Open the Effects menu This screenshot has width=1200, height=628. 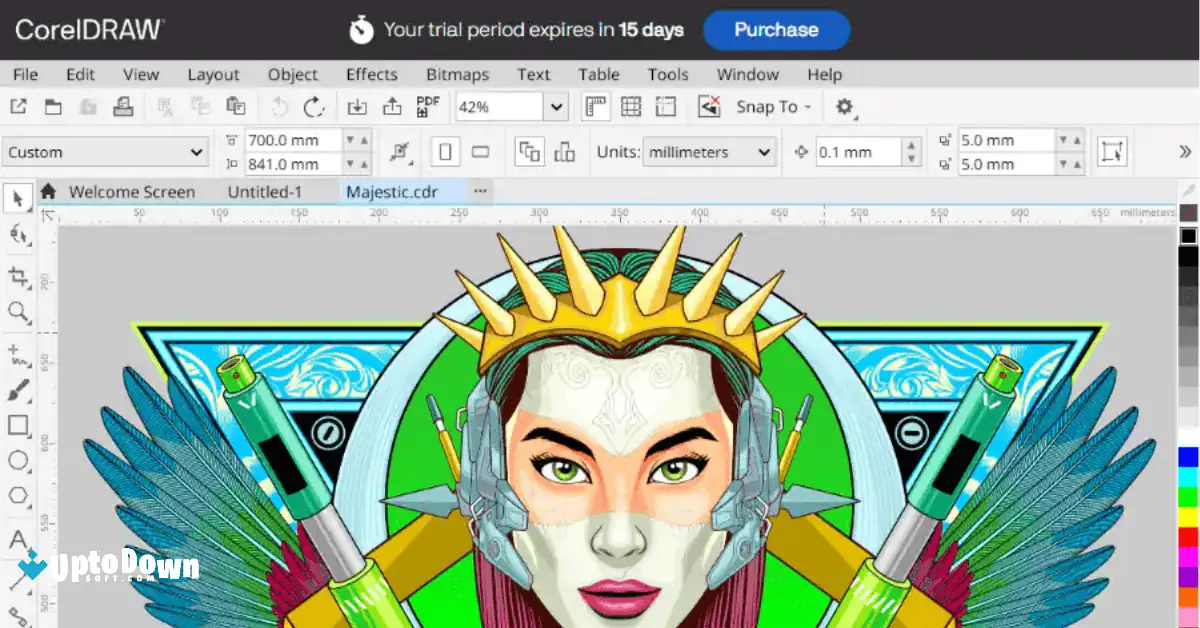371,74
